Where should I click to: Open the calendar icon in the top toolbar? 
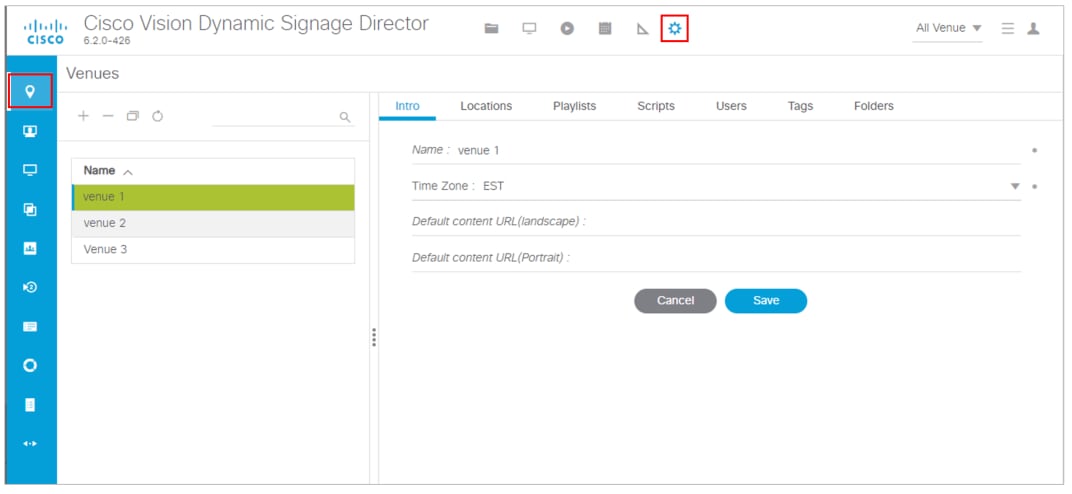(x=604, y=29)
